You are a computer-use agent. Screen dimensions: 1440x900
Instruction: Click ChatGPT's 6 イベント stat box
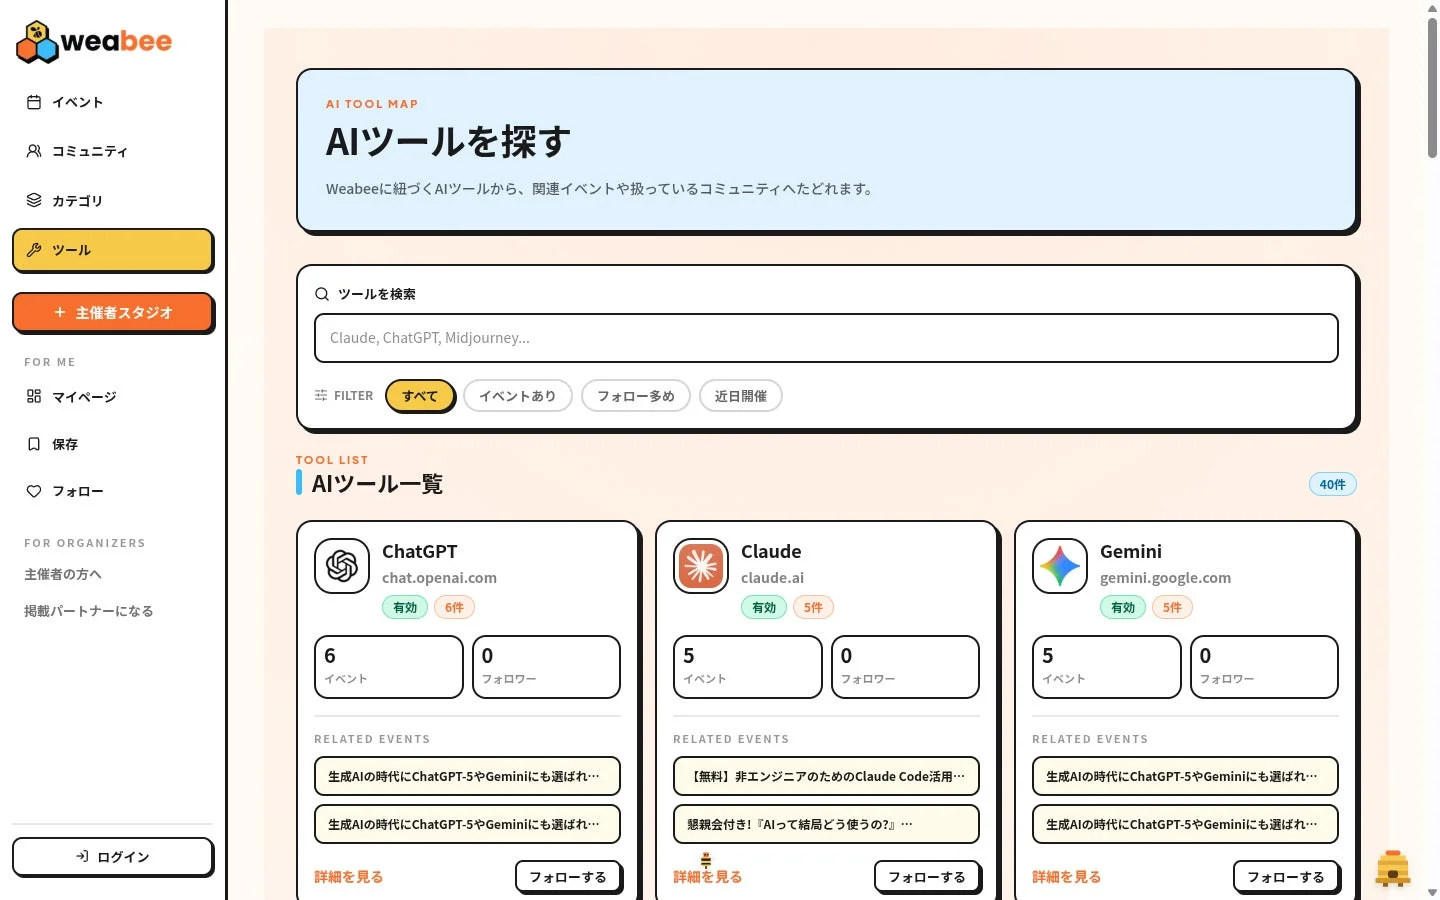pos(388,666)
